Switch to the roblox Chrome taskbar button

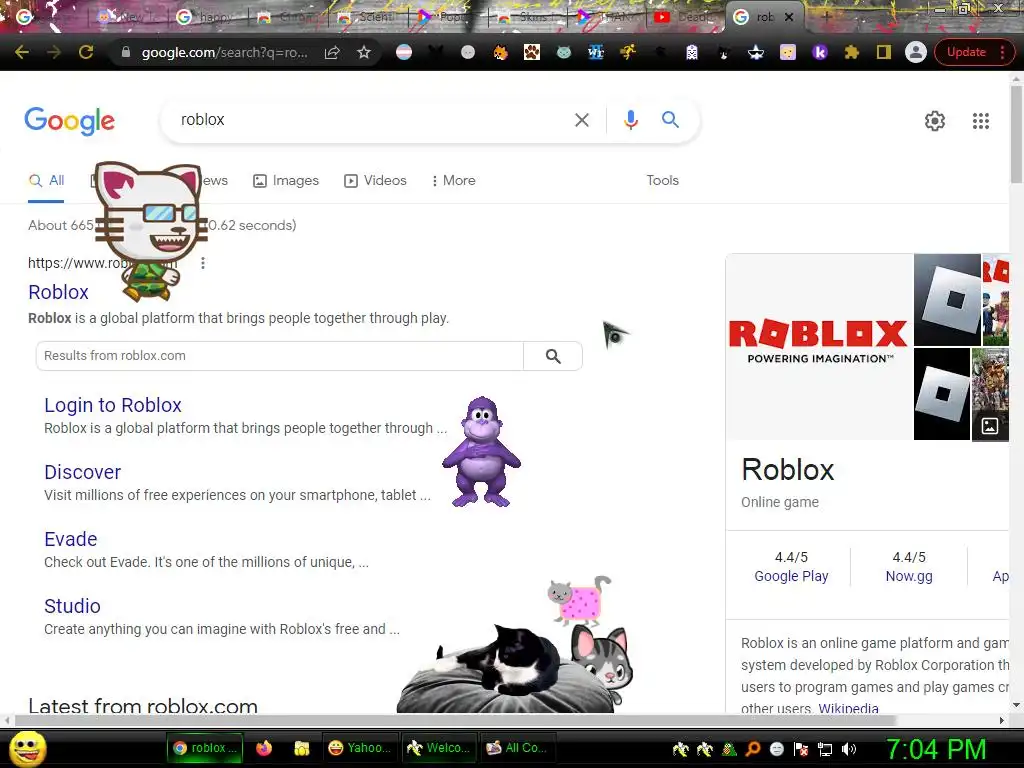pyautogui.click(x=205, y=748)
